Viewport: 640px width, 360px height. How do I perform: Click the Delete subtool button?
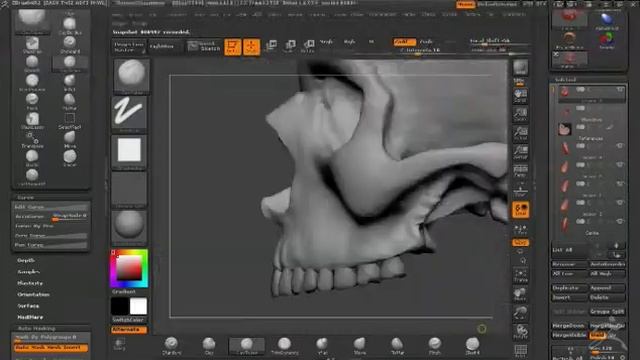[607, 298]
